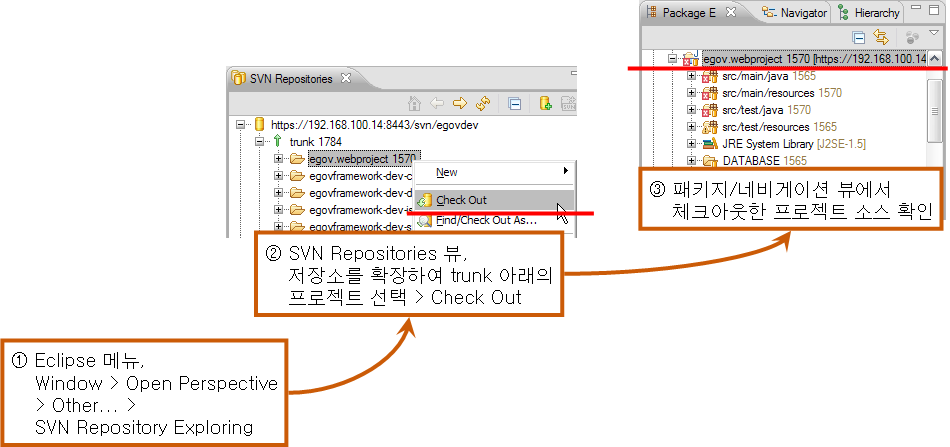This screenshot has width=950, height=447.
Task: Expand the src/main/java source folder
Action: pos(691,76)
